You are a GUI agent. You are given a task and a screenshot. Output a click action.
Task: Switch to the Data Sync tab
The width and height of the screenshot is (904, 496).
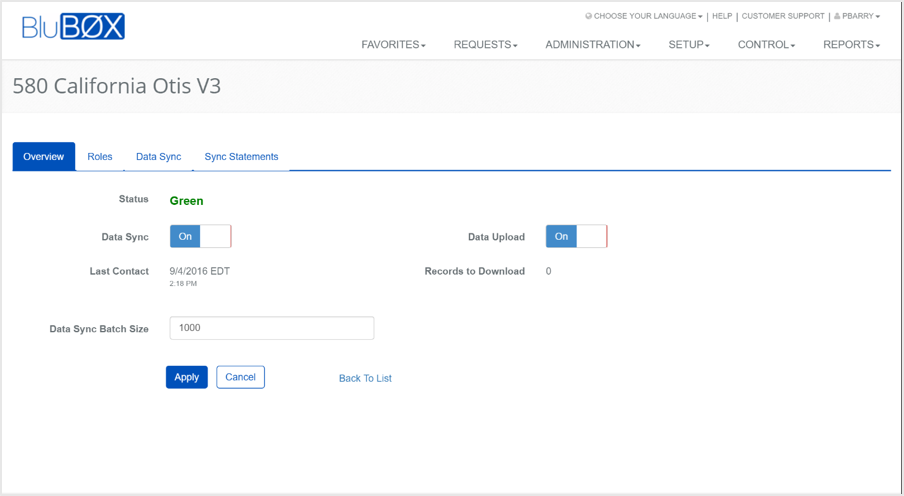(158, 157)
